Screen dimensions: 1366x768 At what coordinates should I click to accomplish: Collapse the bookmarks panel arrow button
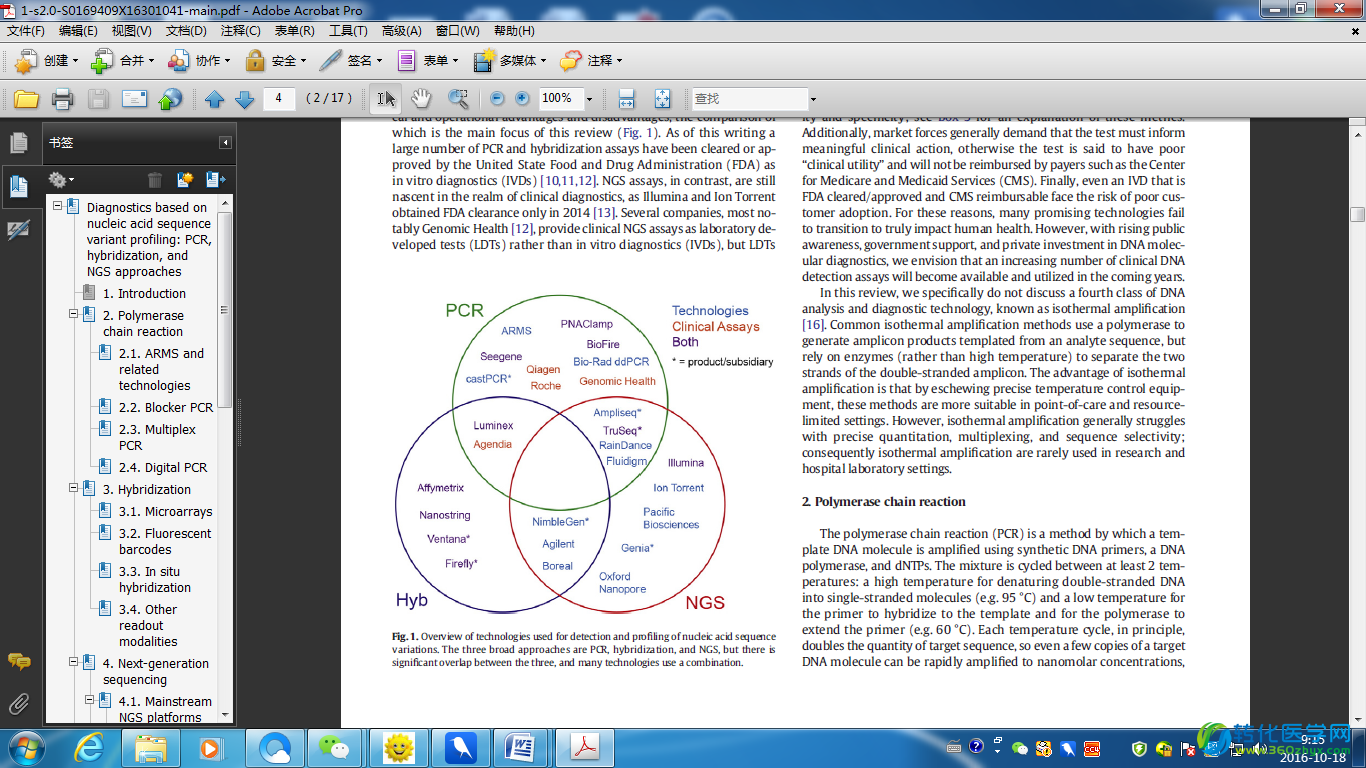coord(226,143)
